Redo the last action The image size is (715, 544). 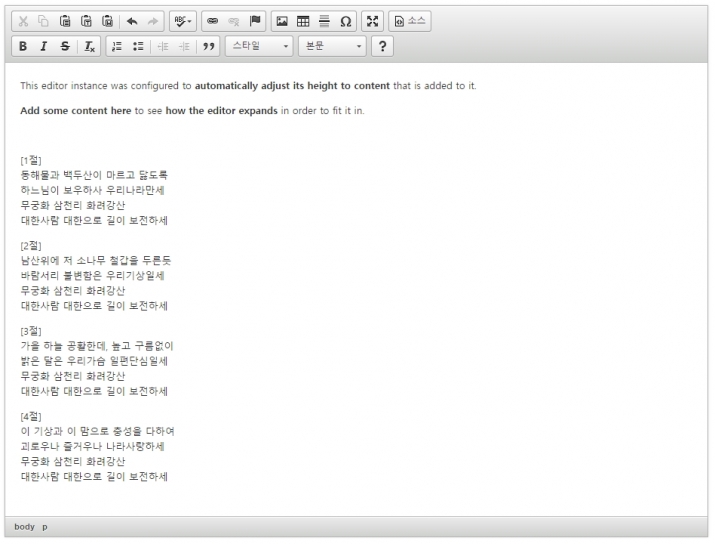(153, 21)
